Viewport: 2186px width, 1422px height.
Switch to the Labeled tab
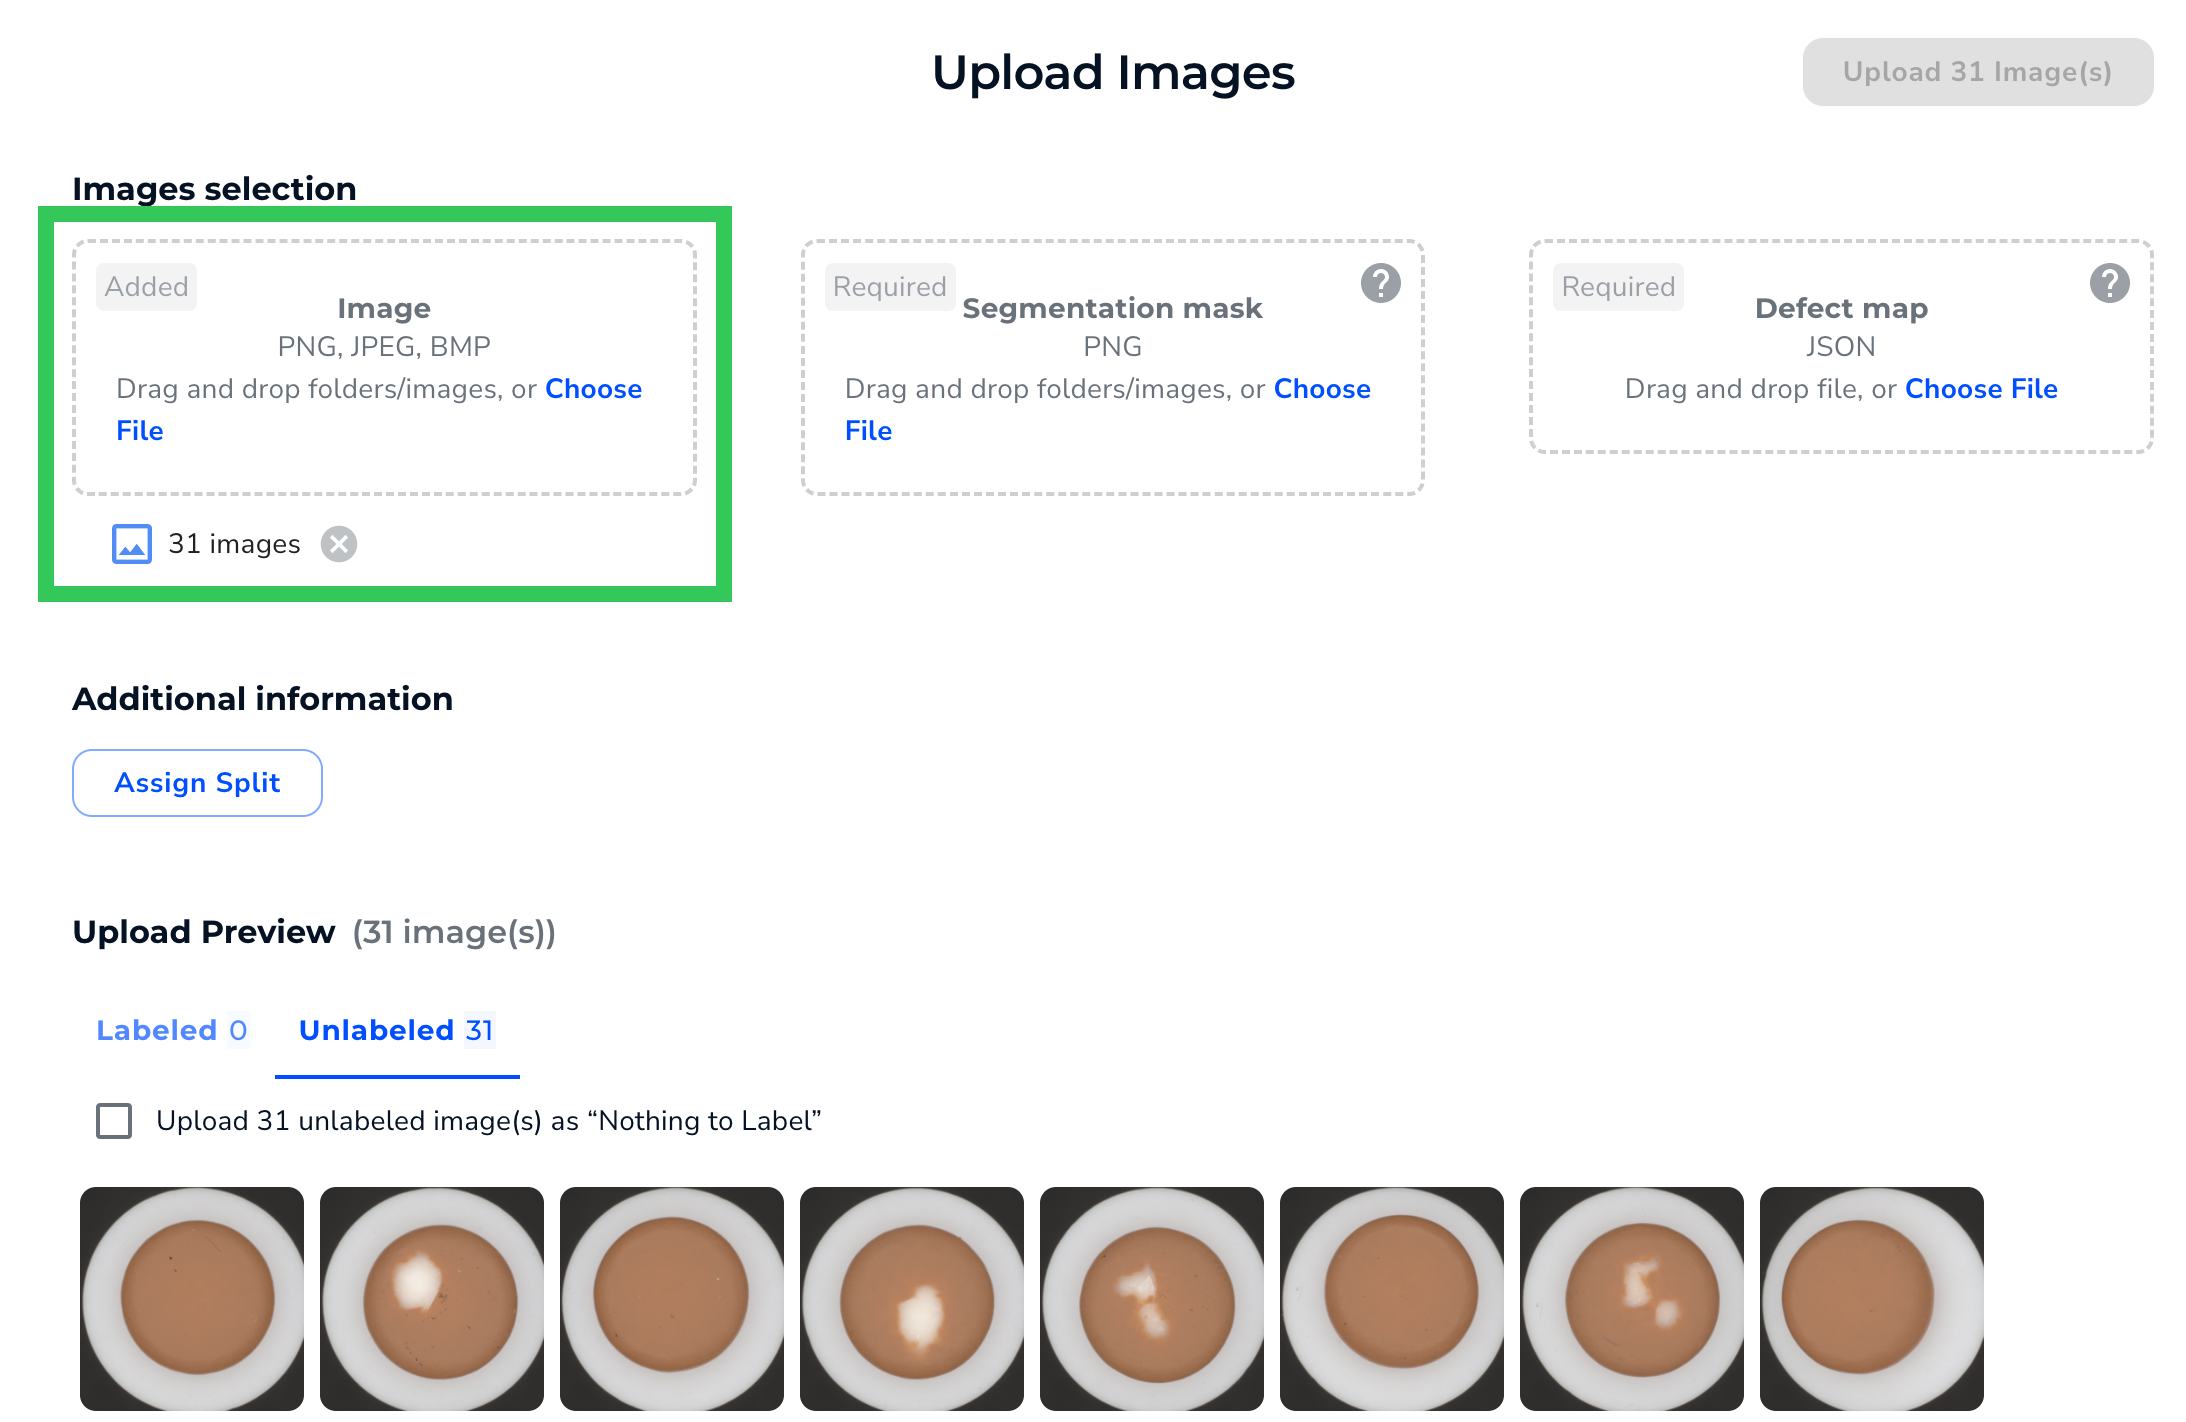(172, 1030)
